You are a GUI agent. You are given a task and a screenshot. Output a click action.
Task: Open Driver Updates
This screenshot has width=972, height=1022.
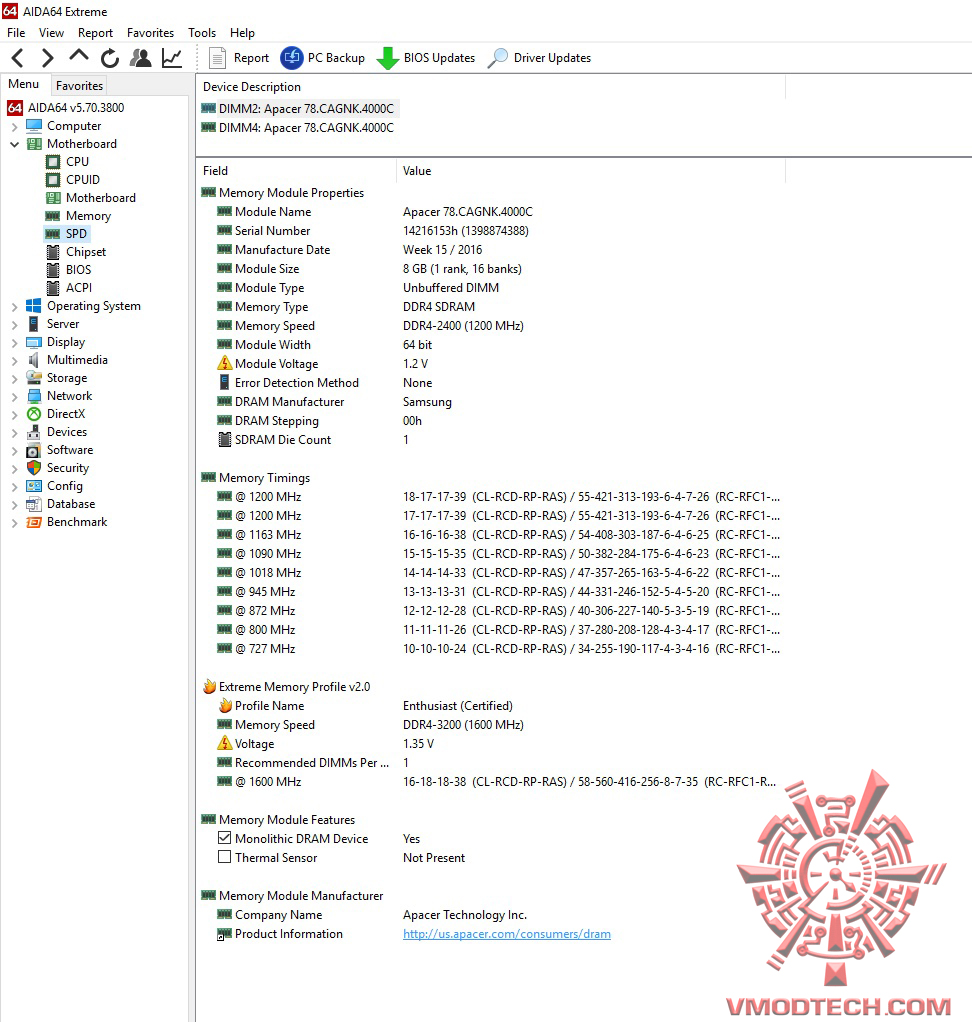pos(540,58)
